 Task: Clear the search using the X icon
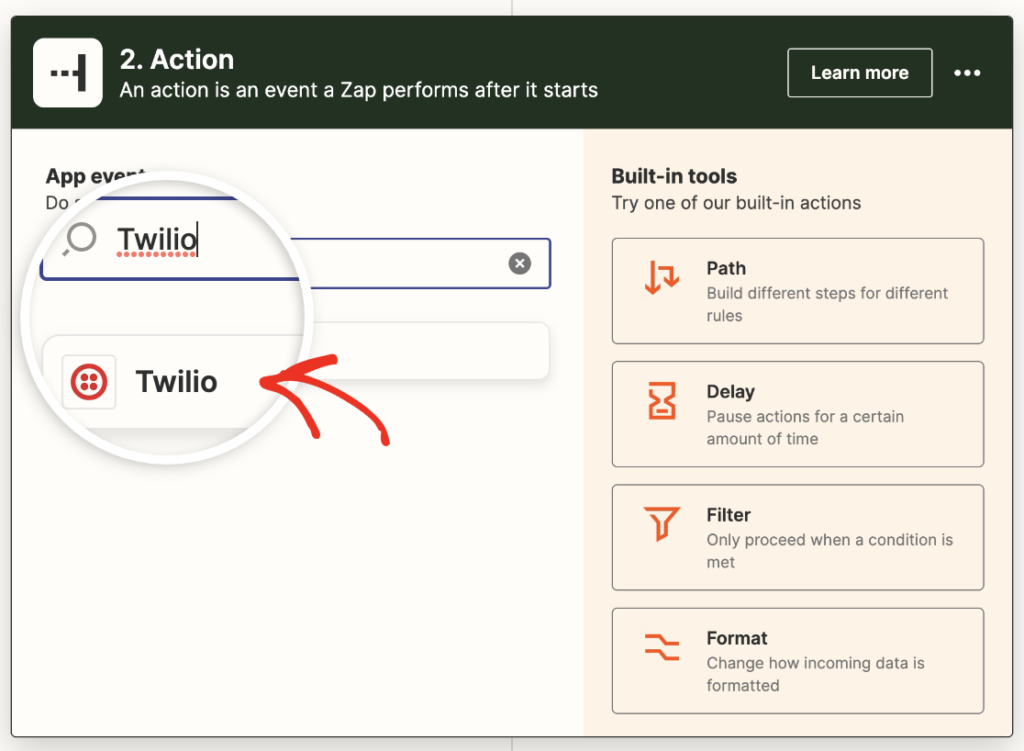coord(519,263)
